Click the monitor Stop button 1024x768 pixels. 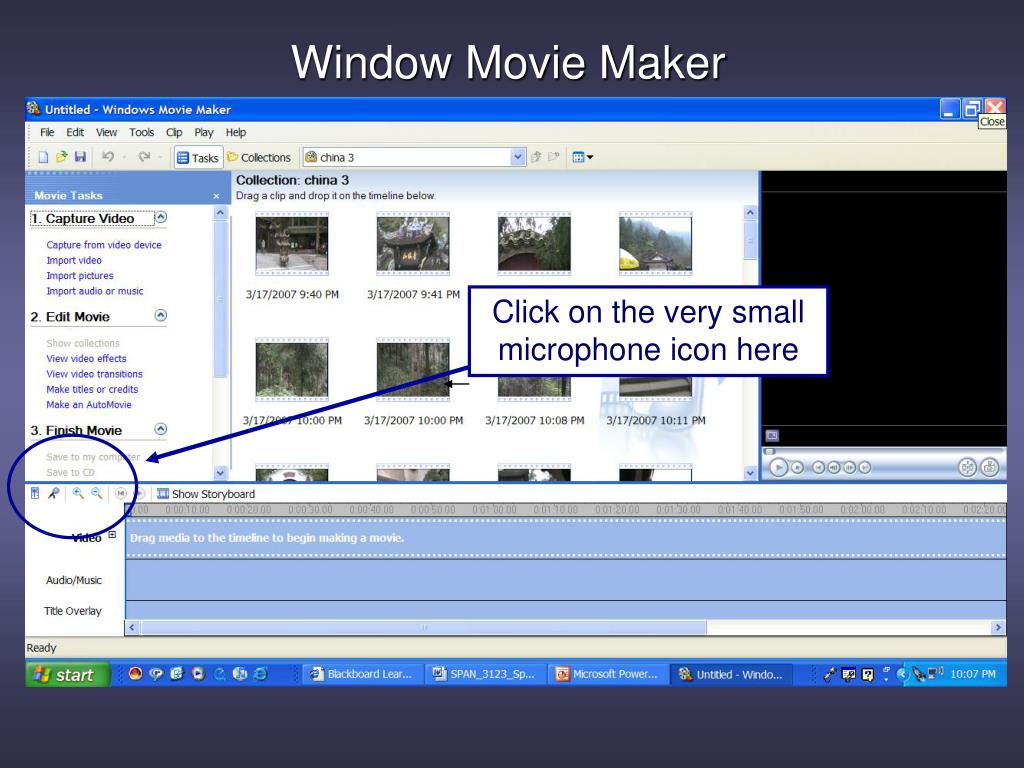pos(797,467)
